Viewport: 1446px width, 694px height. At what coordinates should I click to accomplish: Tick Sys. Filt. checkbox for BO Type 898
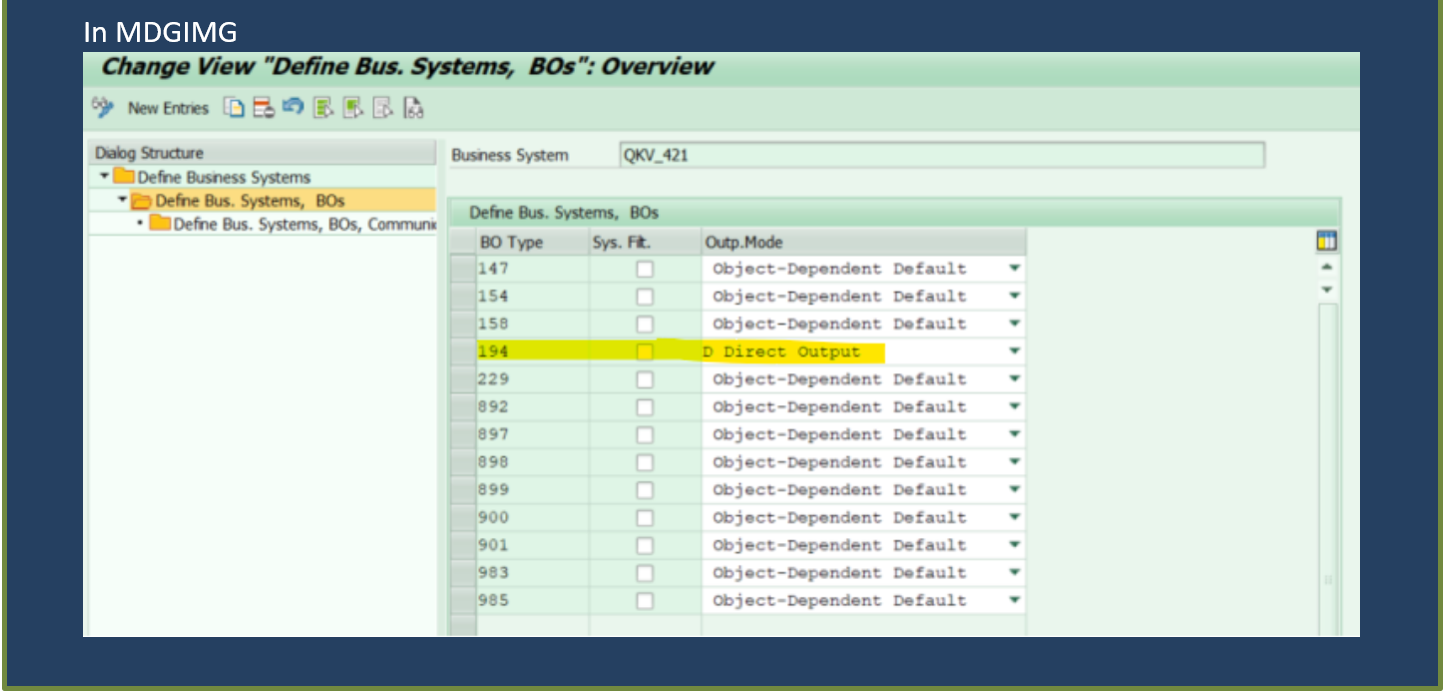645,463
